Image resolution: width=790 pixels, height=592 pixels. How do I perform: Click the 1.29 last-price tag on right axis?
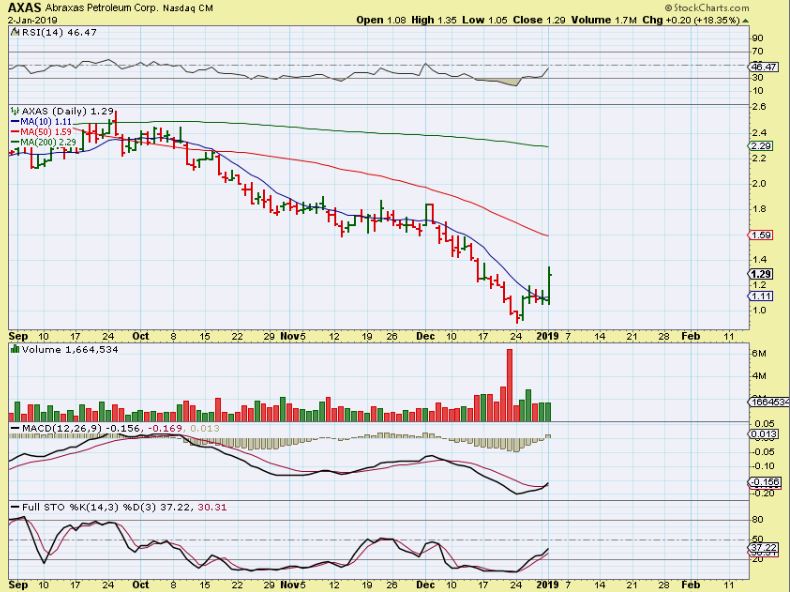(761, 274)
